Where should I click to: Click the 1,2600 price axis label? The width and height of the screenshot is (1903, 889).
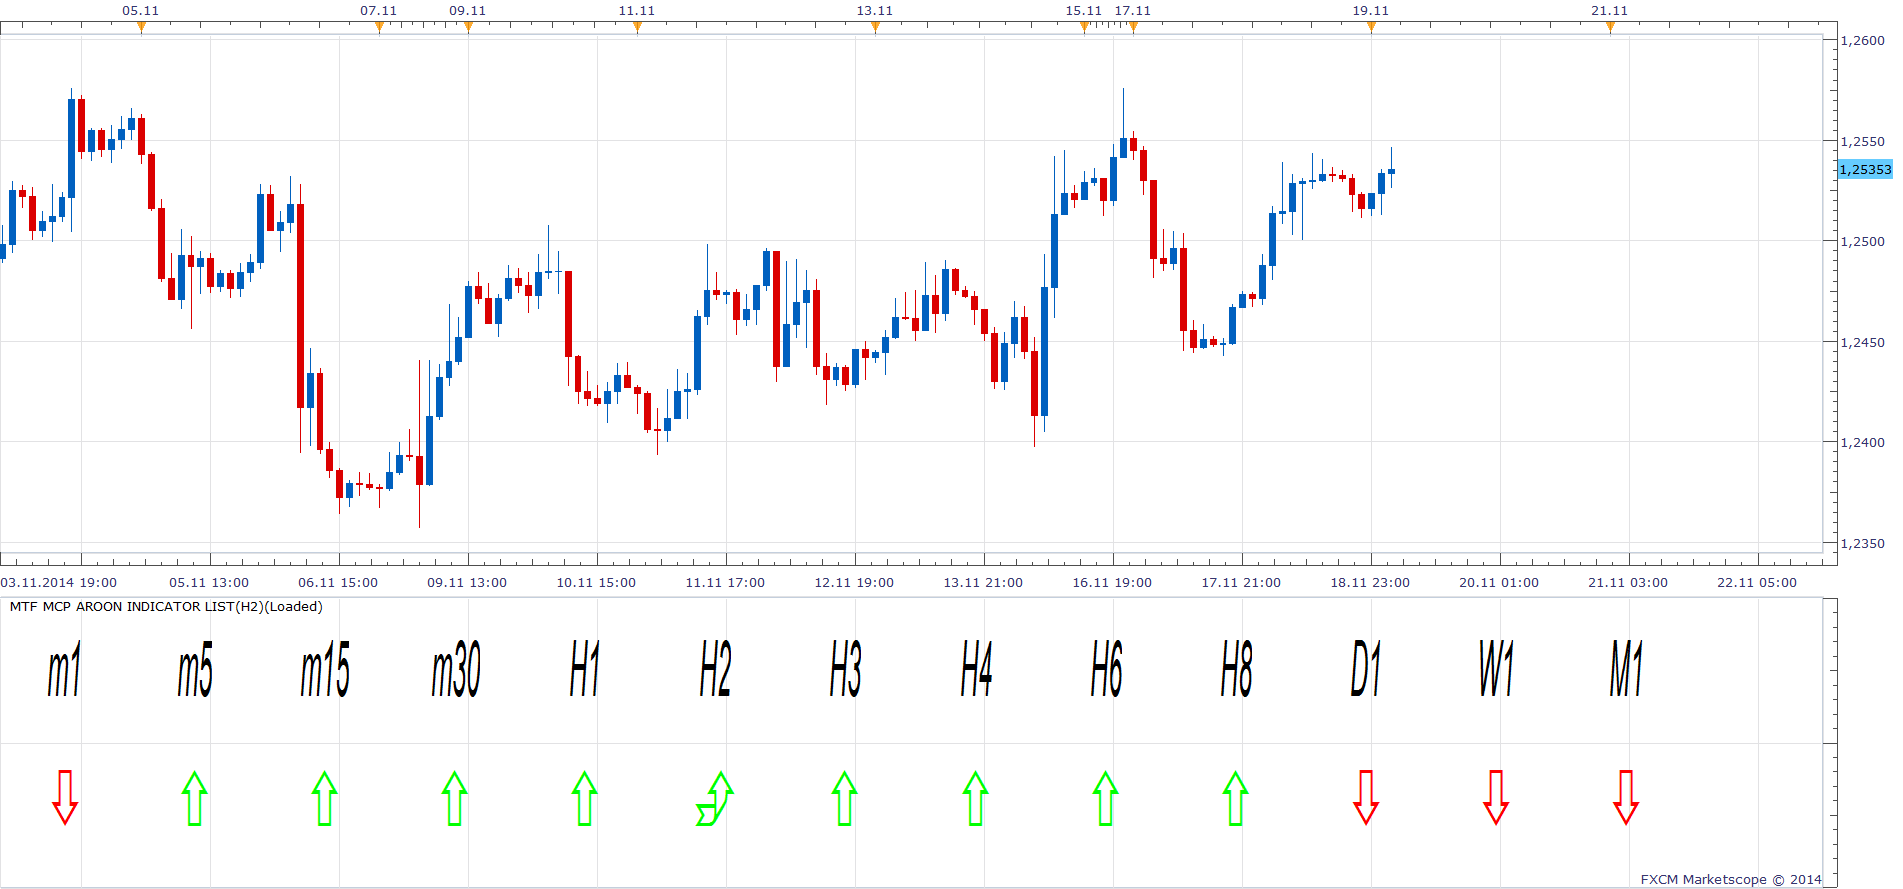coord(1863,41)
